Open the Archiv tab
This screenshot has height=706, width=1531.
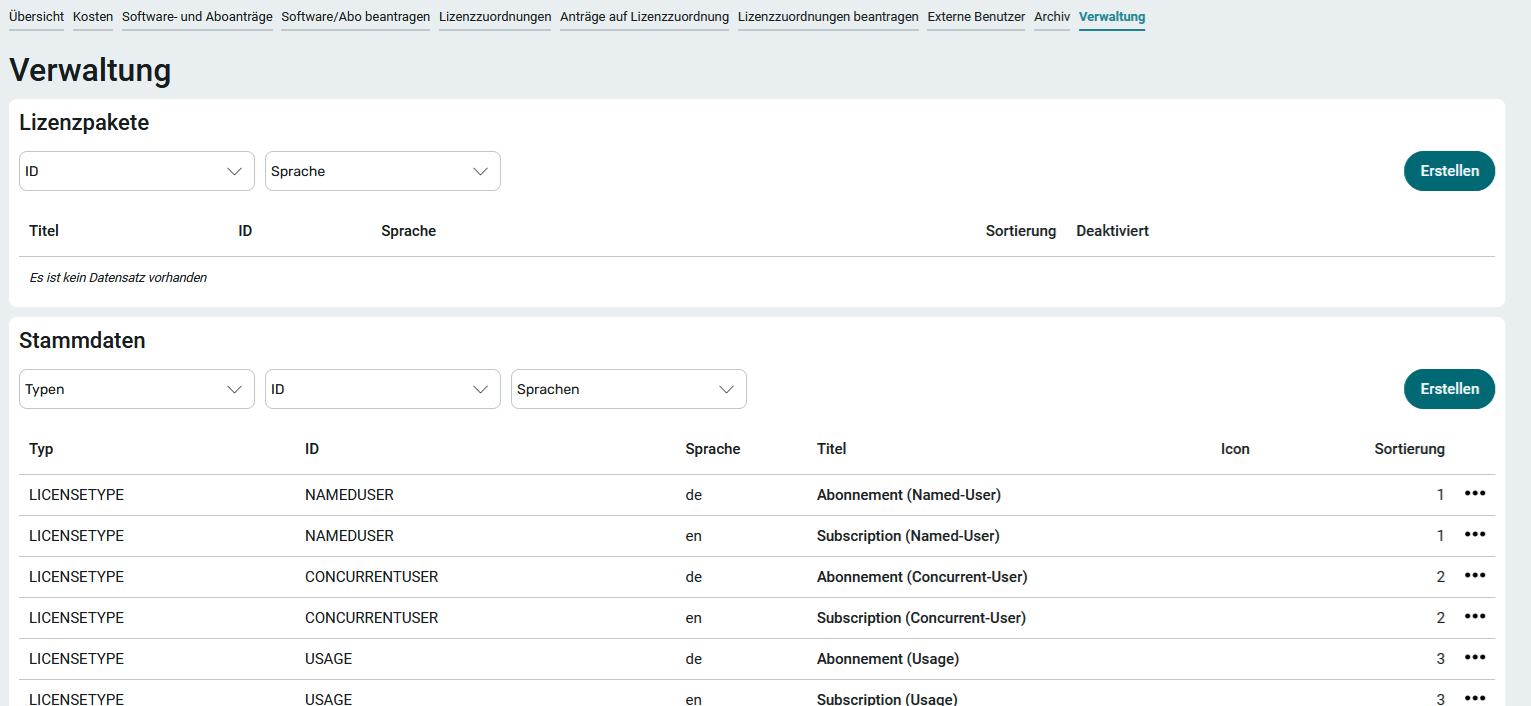(x=1052, y=17)
